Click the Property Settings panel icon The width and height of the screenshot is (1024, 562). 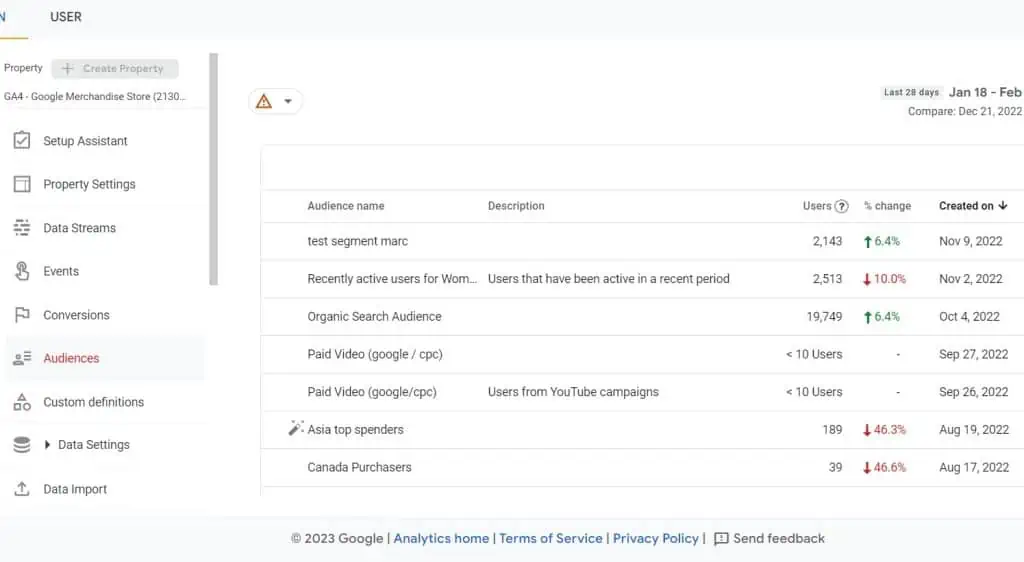(x=22, y=184)
